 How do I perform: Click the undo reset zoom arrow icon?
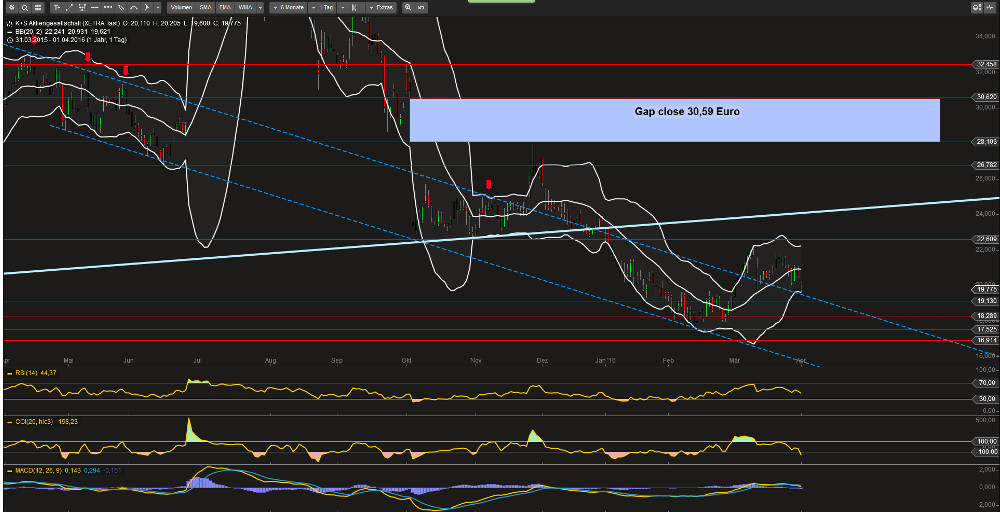click(x=421, y=8)
